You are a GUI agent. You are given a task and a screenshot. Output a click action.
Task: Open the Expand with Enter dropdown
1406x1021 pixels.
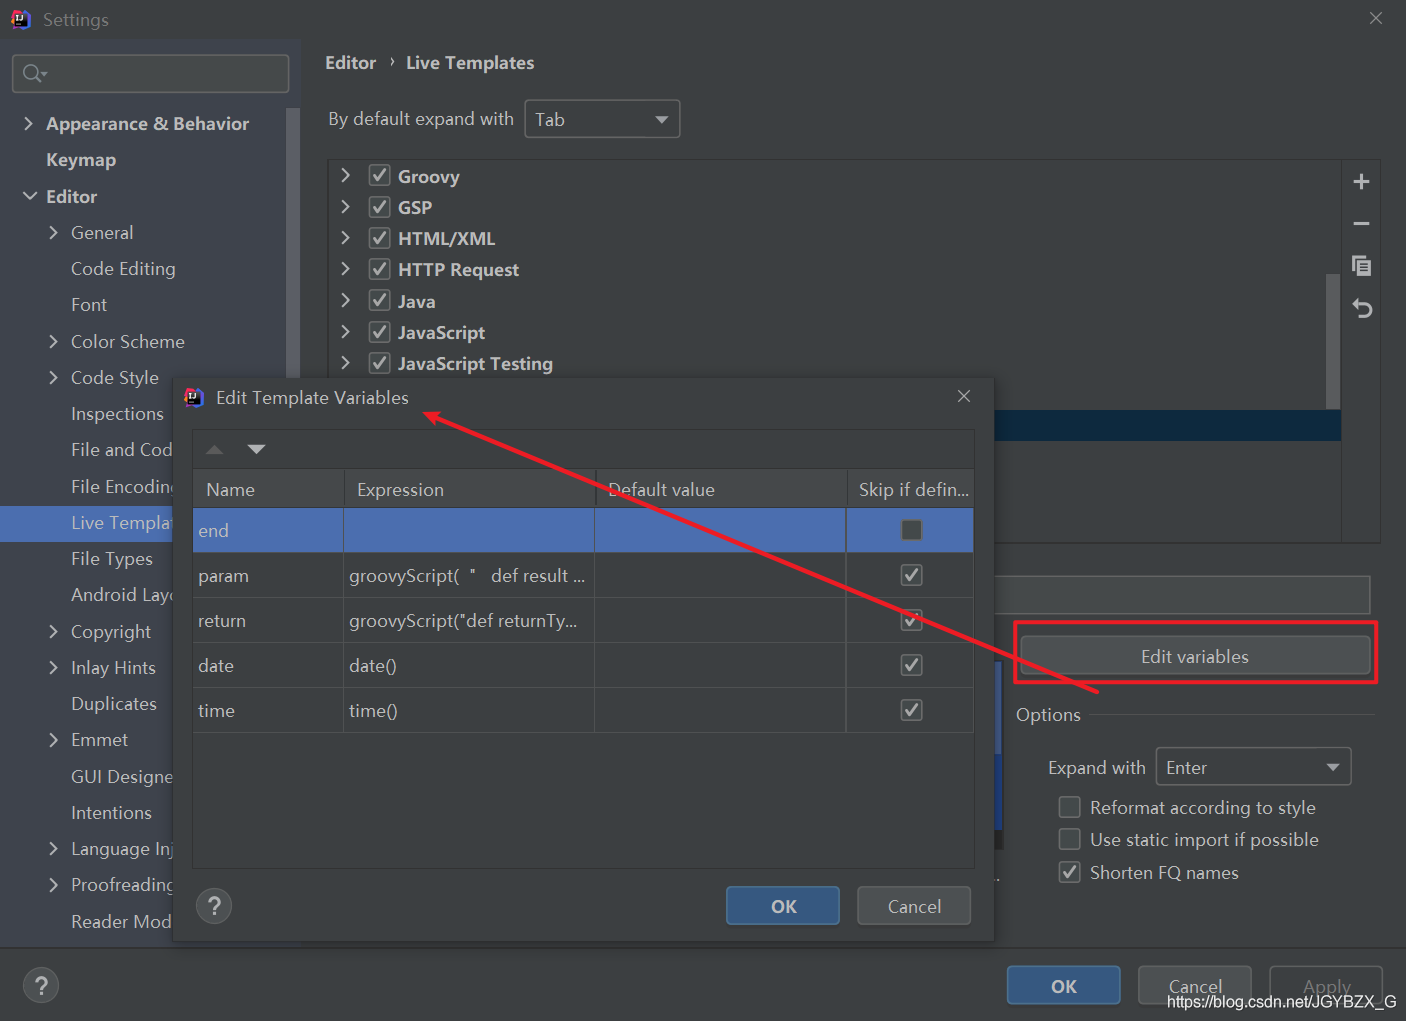point(1253,767)
